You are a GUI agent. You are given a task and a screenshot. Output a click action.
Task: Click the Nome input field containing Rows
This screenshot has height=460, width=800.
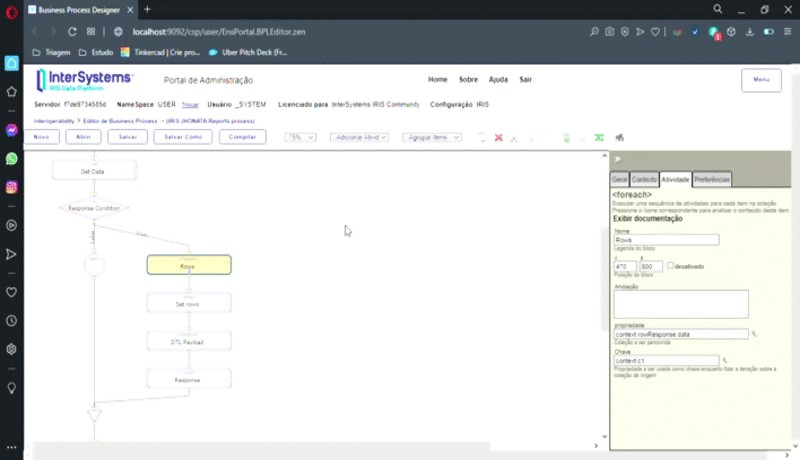pyautogui.click(x=665, y=240)
